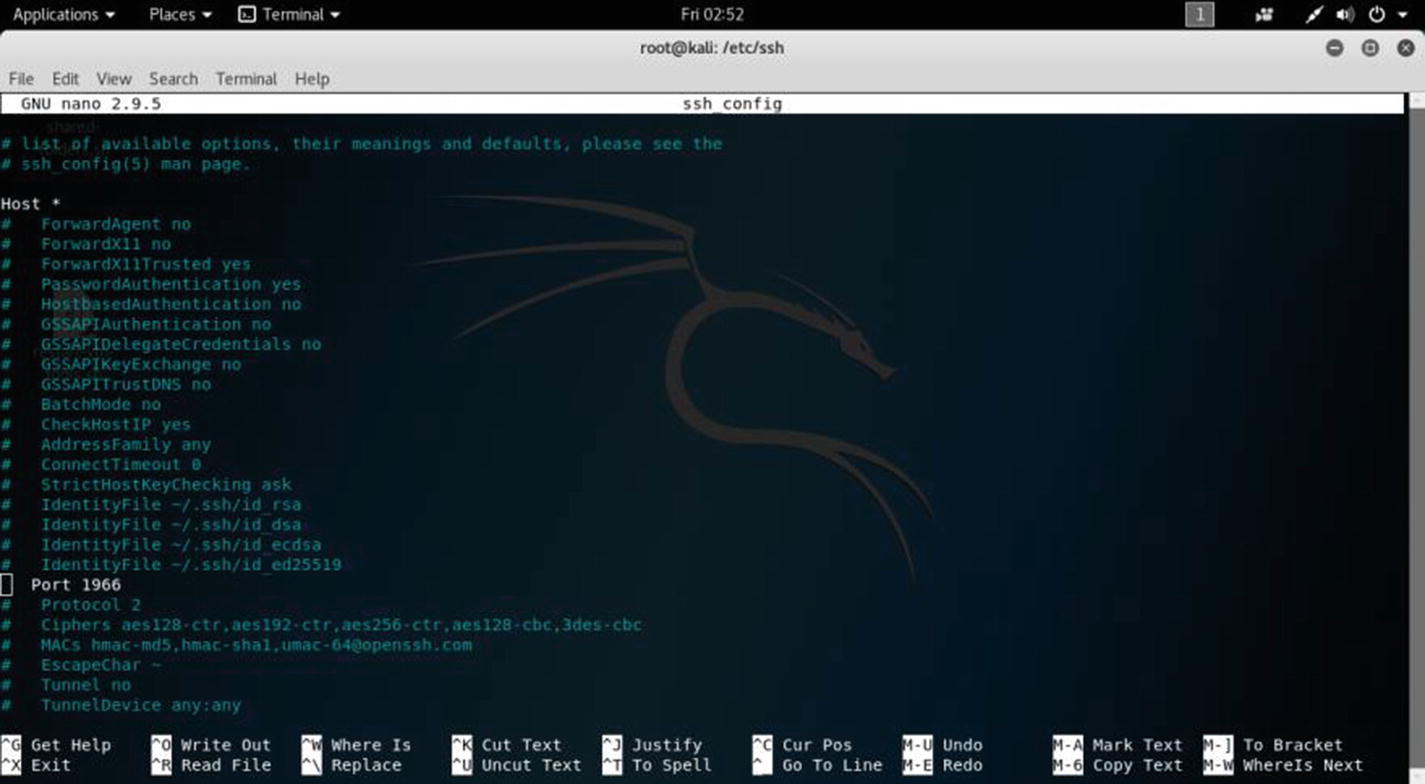Image resolution: width=1425 pixels, height=784 pixels.
Task: Open the Terminal menu in window menubar
Action: pos(246,79)
